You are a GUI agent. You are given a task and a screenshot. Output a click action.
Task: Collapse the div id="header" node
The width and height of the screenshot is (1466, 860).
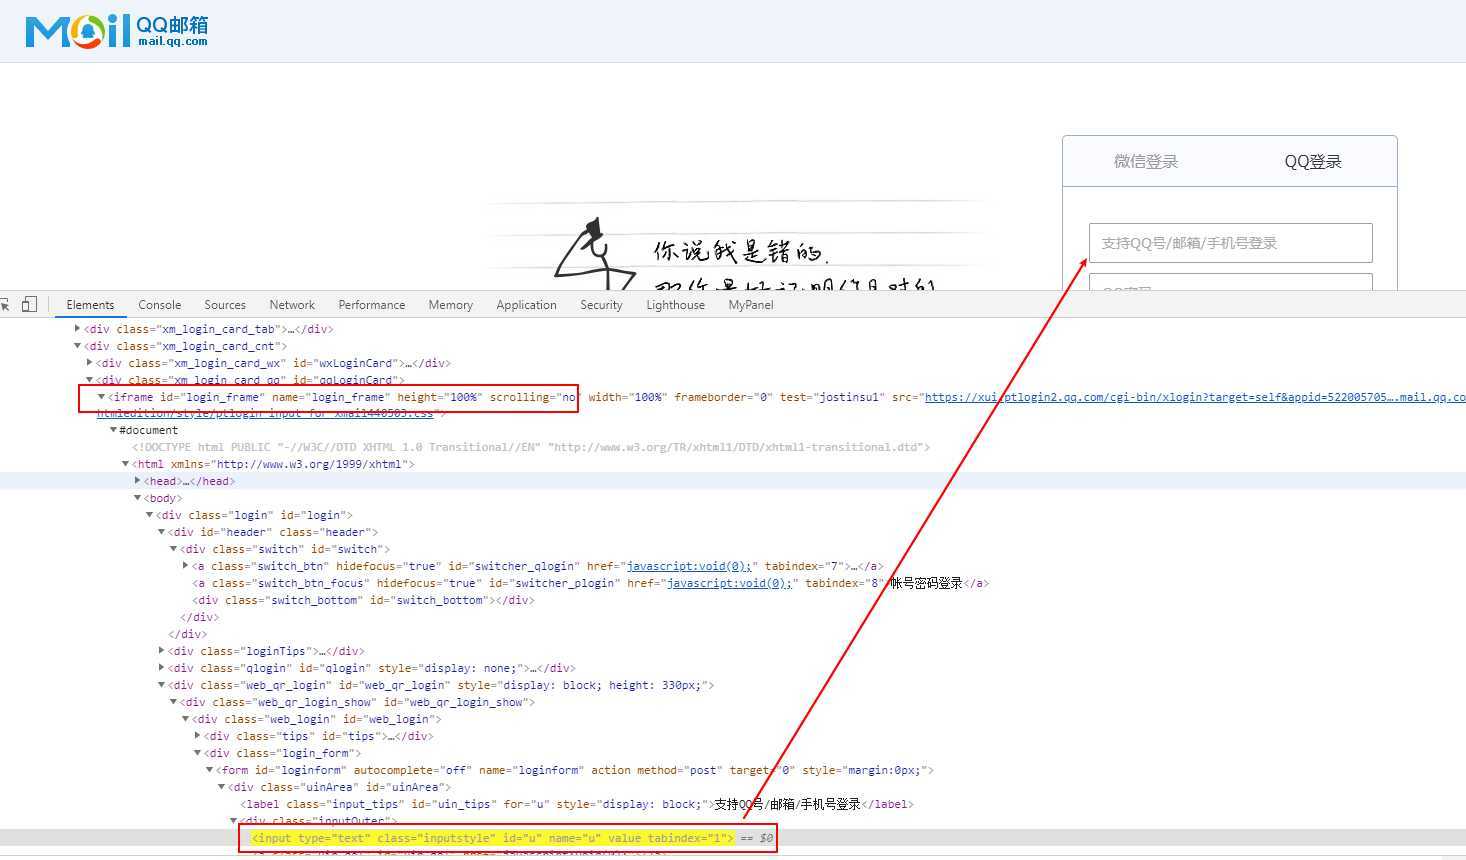click(162, 532)
